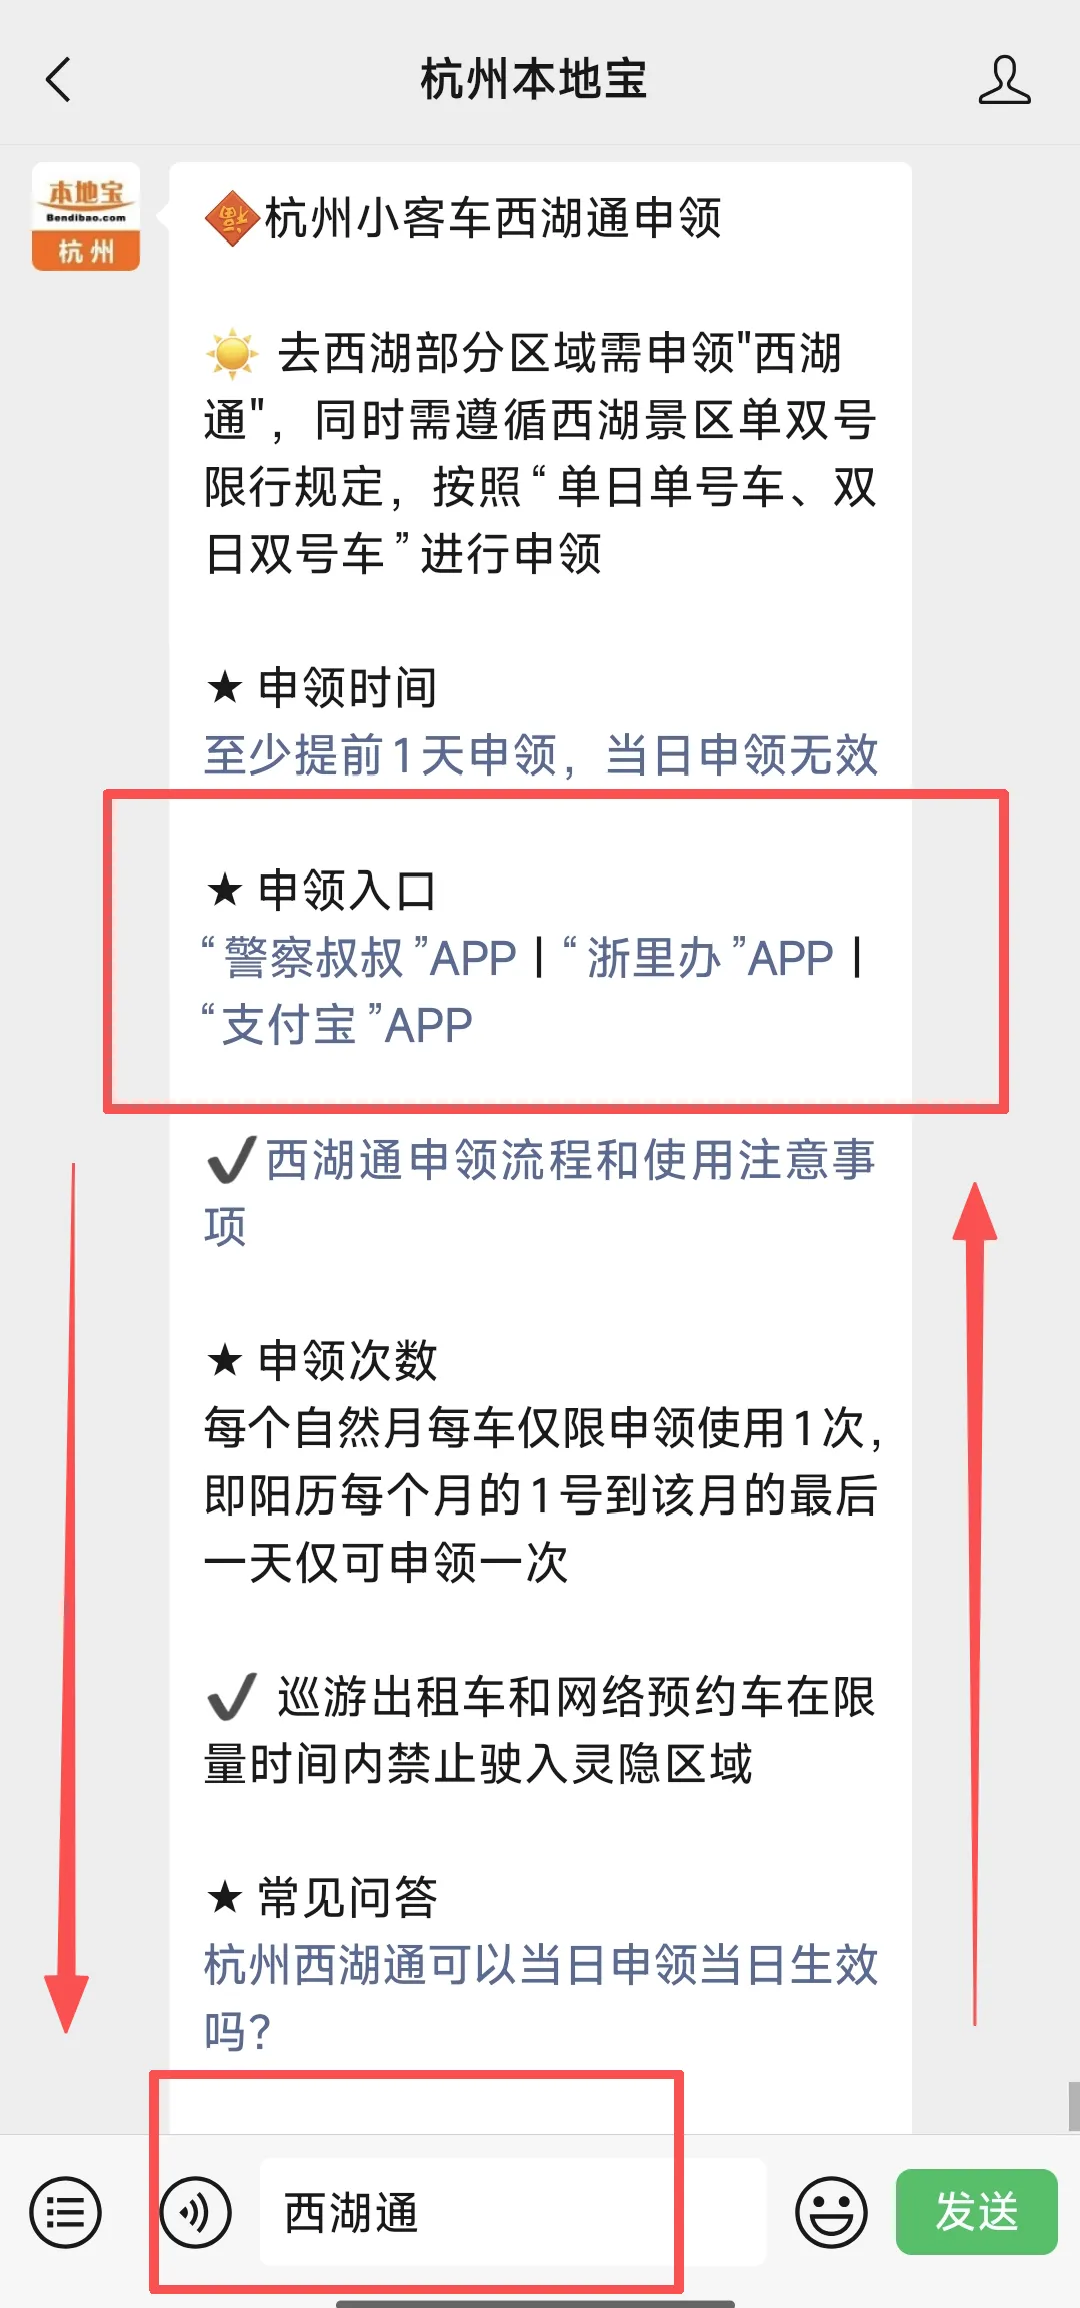Open the "警察叔叔"APP link
Image resolution: width=1080 pixels, height=2308 pixels.
[359, 958]
